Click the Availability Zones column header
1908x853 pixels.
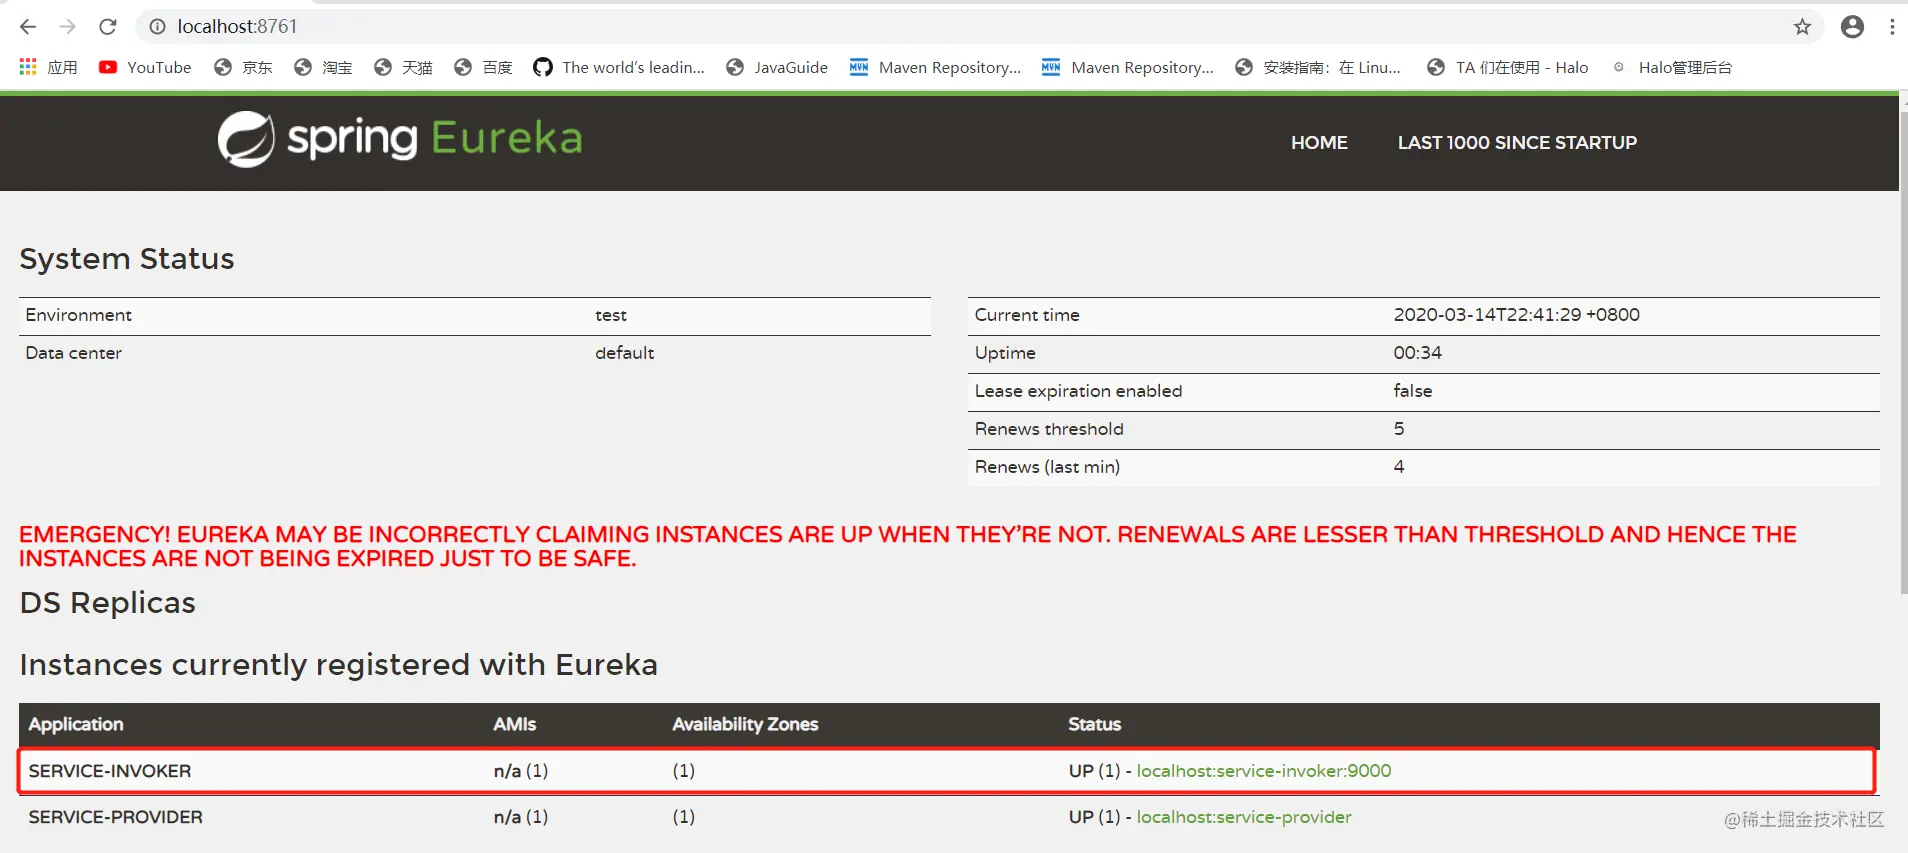point(745,724)
